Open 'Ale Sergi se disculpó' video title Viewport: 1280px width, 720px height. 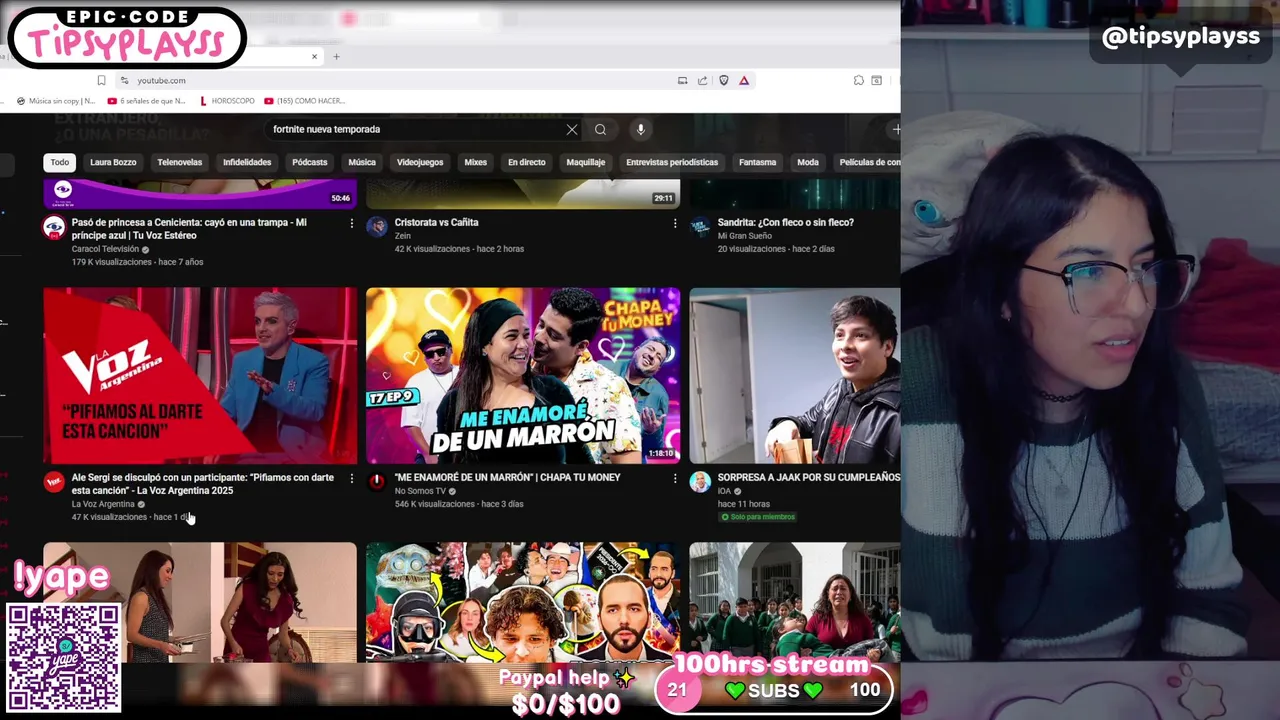(x=203, y=484)
